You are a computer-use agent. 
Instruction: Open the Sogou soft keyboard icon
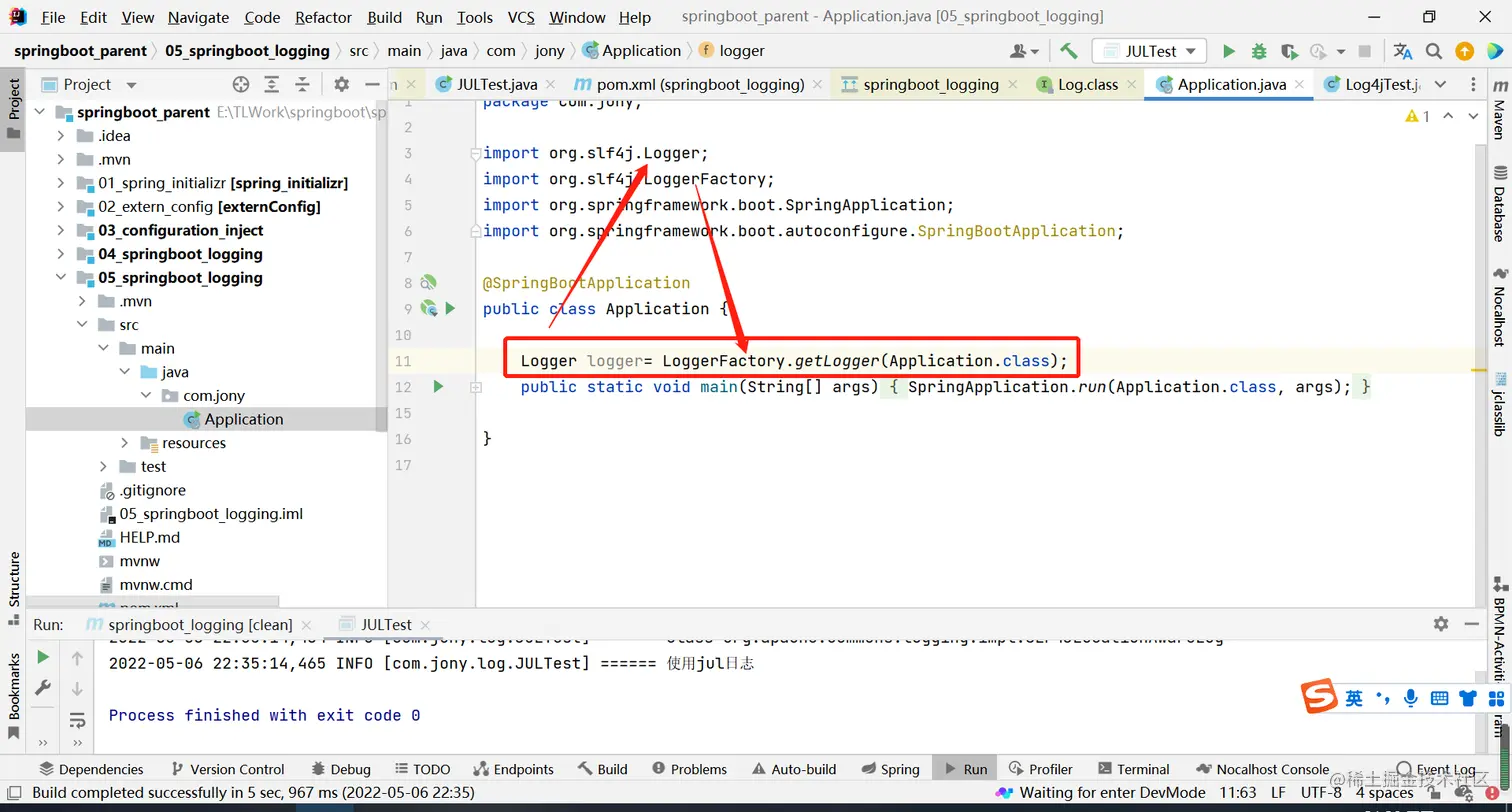tap(1440, 698)
